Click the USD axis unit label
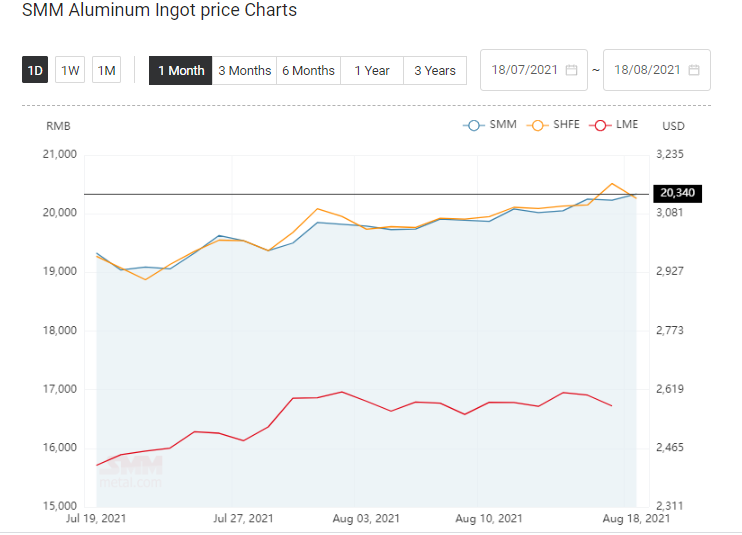 click(x=673, y=126)
